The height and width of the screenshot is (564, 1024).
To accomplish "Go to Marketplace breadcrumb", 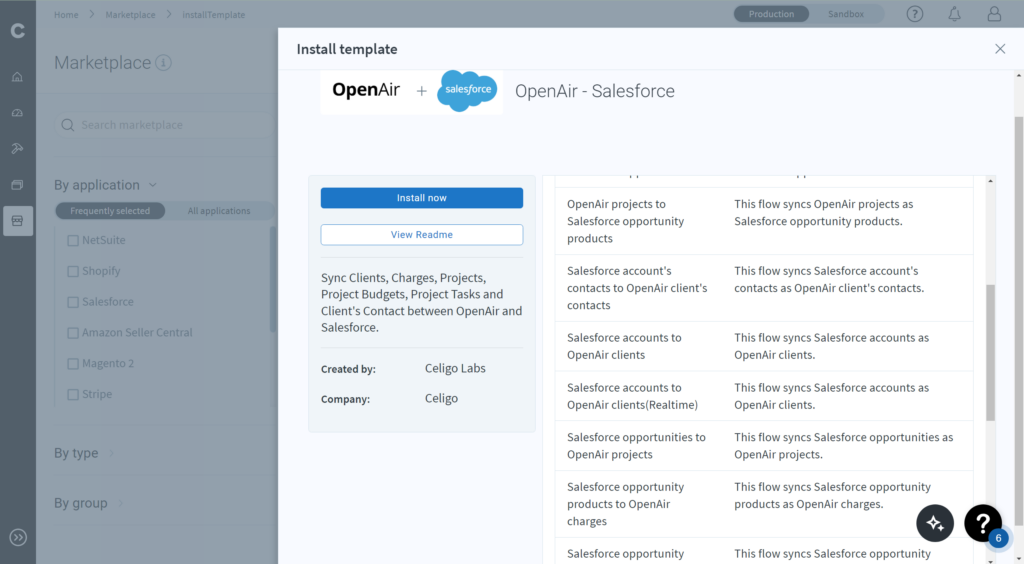I will (x=131, y=14).
